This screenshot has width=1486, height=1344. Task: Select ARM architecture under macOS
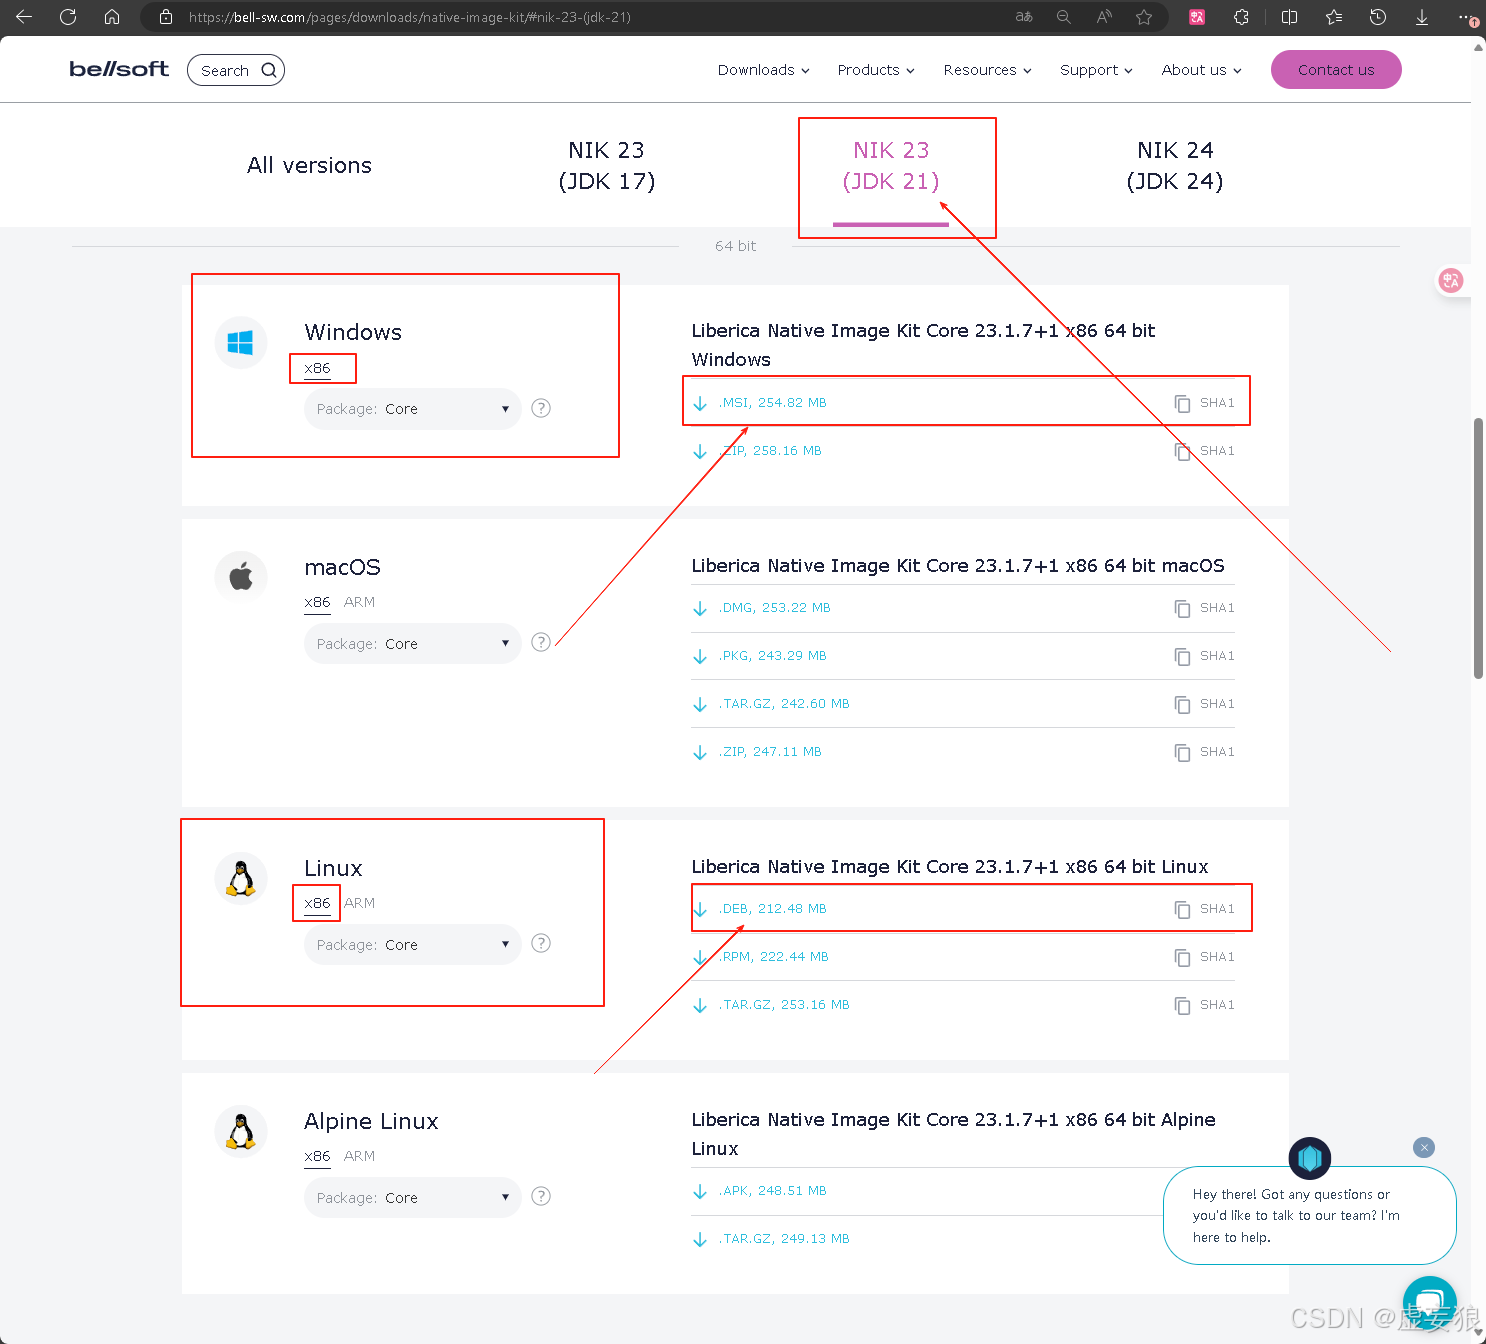pos(359,602)
